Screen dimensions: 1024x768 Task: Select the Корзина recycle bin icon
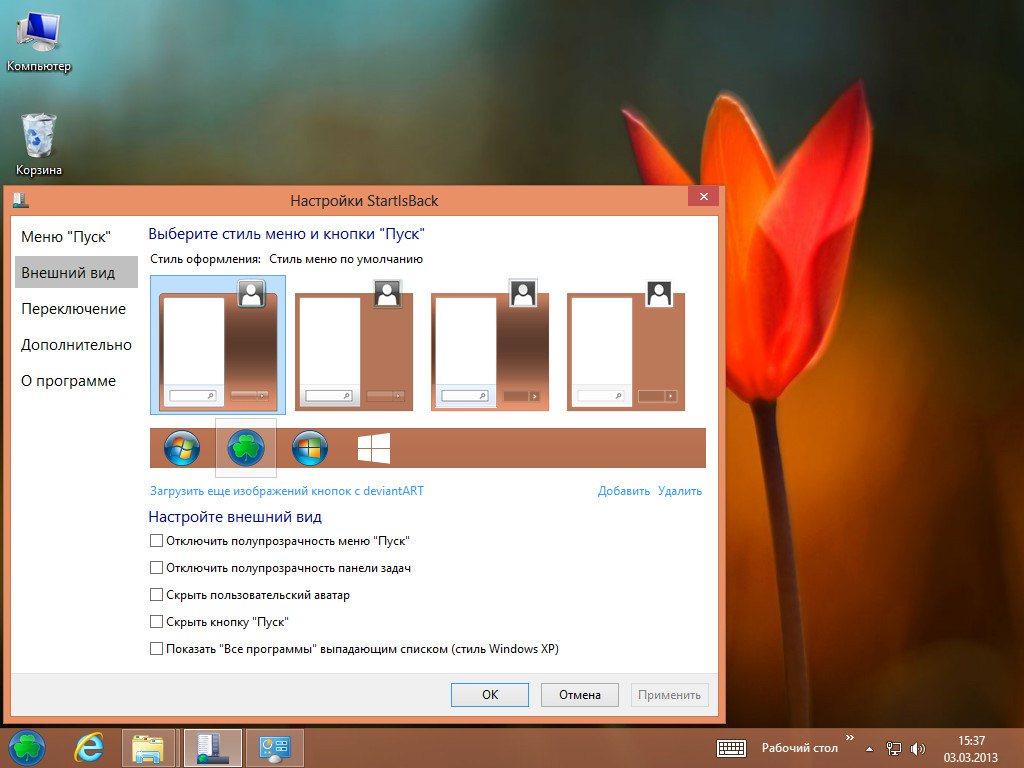click(x=39, y=145)
